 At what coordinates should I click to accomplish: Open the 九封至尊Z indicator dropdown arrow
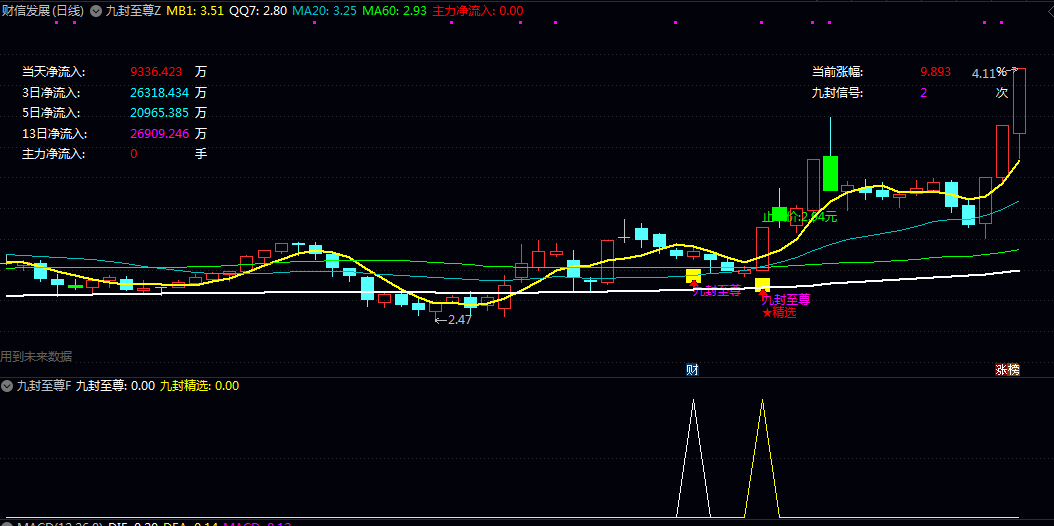95,11
